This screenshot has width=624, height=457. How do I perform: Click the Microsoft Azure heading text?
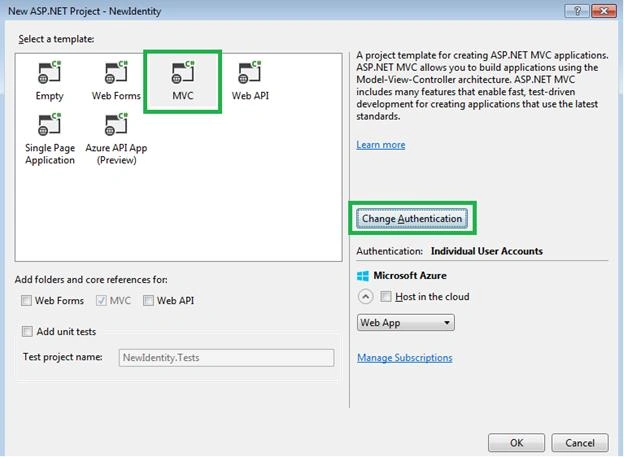pos(410,275)
